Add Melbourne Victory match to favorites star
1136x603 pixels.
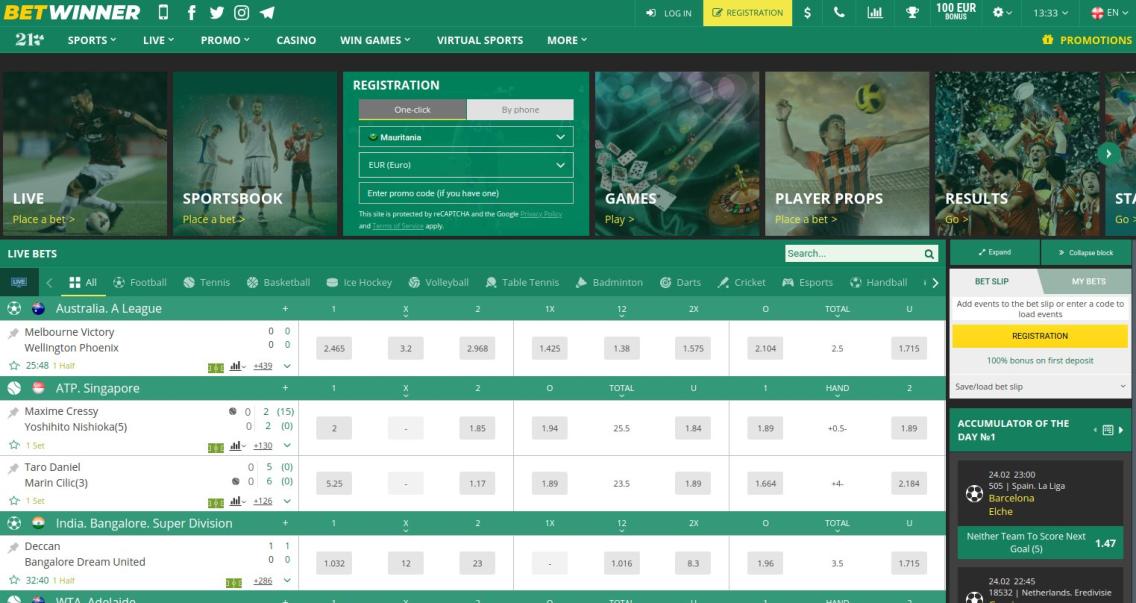coord(14,365)
